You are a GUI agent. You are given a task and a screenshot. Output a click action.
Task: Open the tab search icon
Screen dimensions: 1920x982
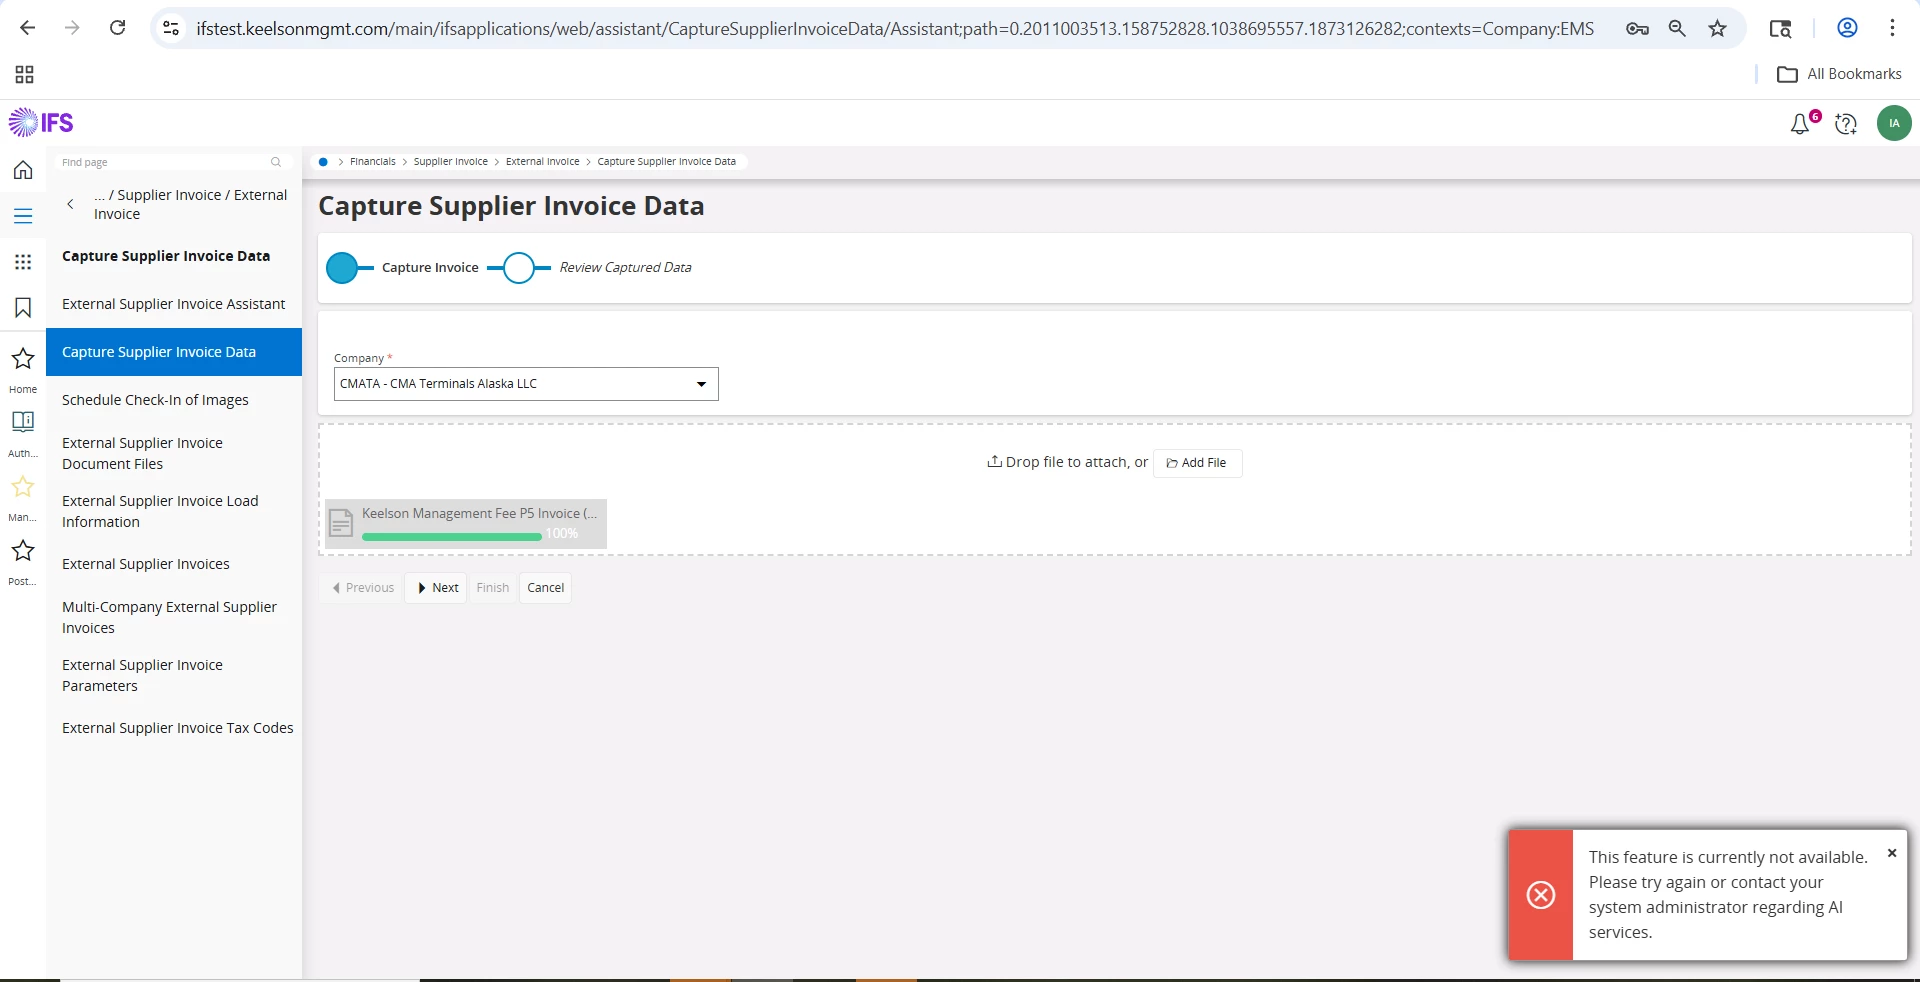tap(1780, 28)
